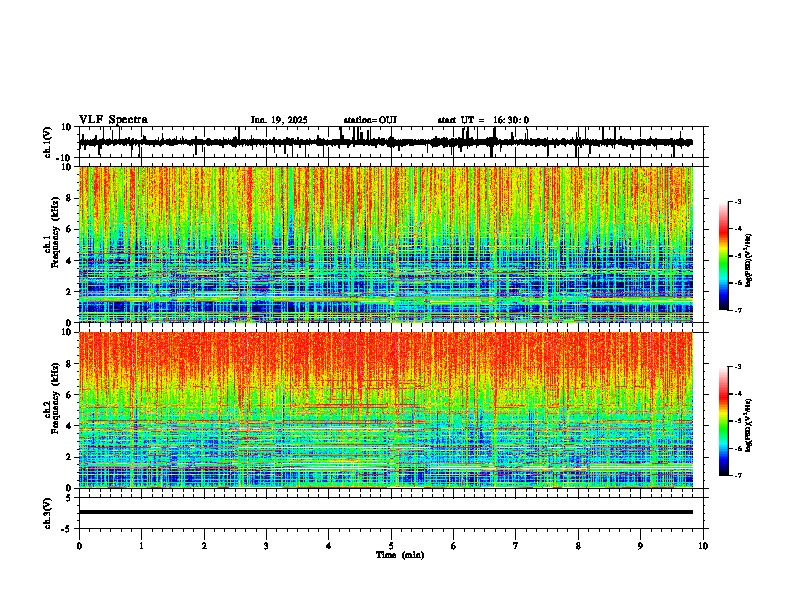Click the "0" tick on the time axis
Viewport: 792px width, 612px height.
tap(79, 546)
